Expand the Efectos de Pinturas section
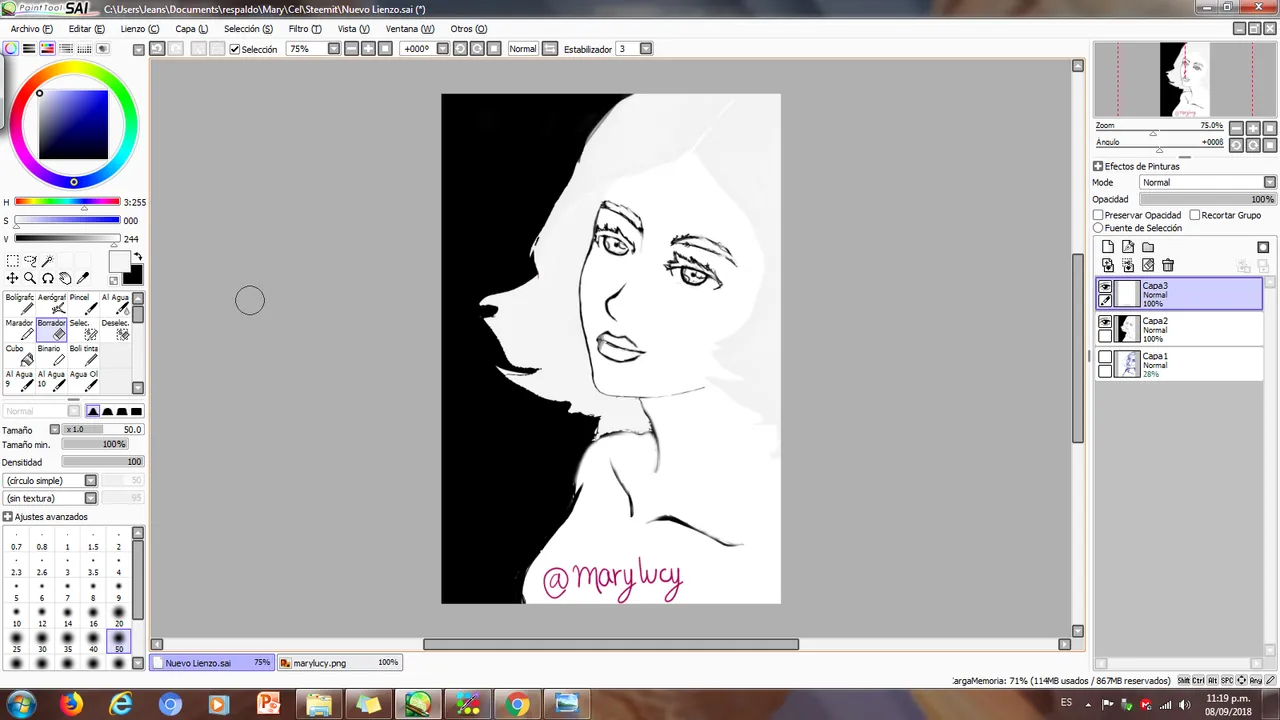Viewport: 1280px width, 720px height. coord(1098,166)
